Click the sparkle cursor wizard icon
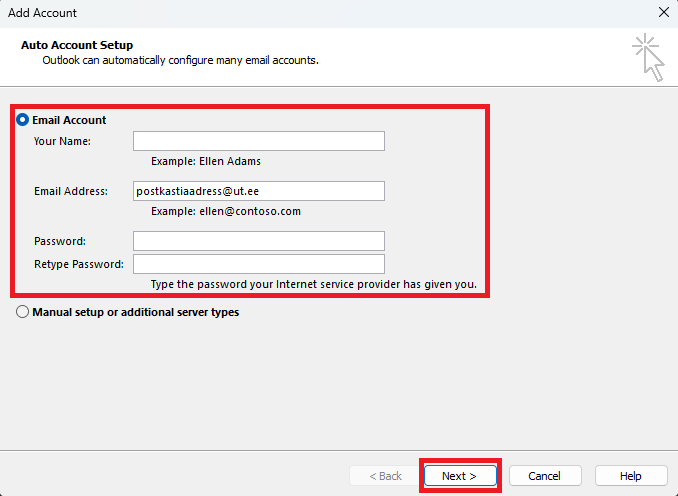 [648, 57]
